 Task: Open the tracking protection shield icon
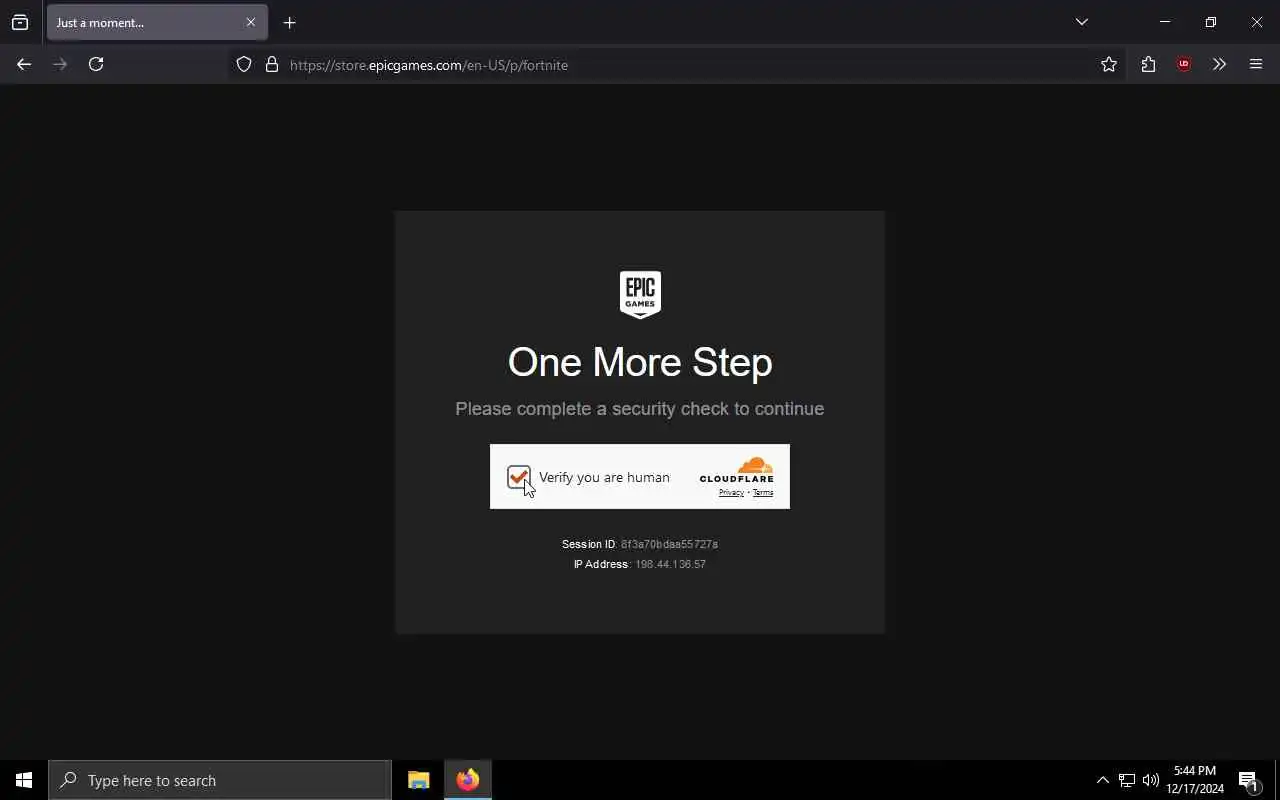pyautogui.click(x=244, y=64)
